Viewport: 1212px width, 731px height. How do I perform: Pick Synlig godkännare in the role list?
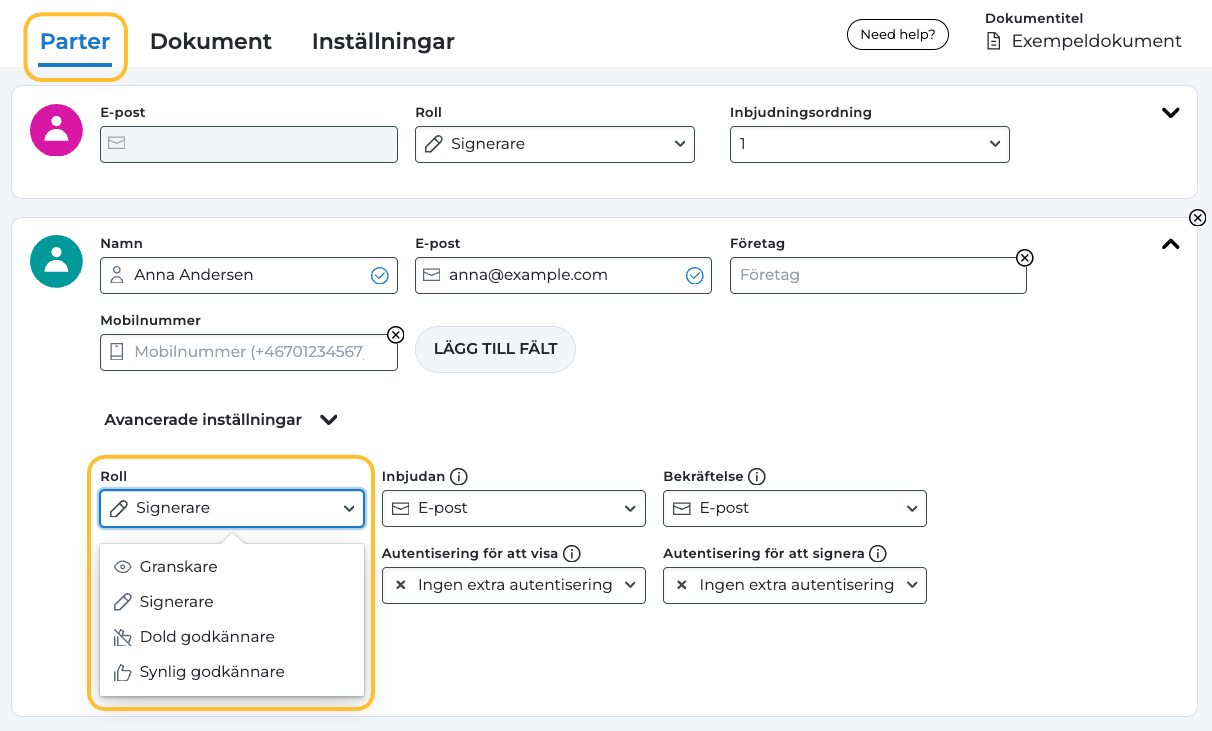point(211,672)
